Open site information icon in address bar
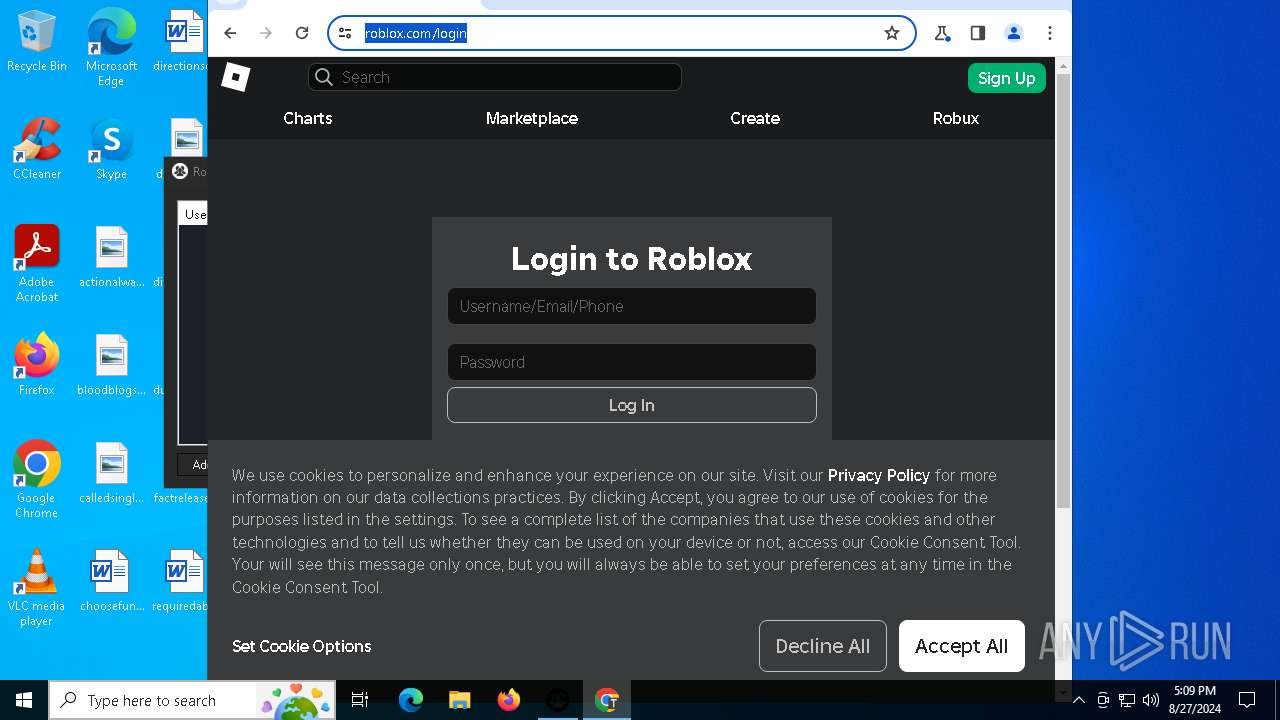The width and height of the screenshot is (1280, 720). pyautogui.click(x=345, y=33)
